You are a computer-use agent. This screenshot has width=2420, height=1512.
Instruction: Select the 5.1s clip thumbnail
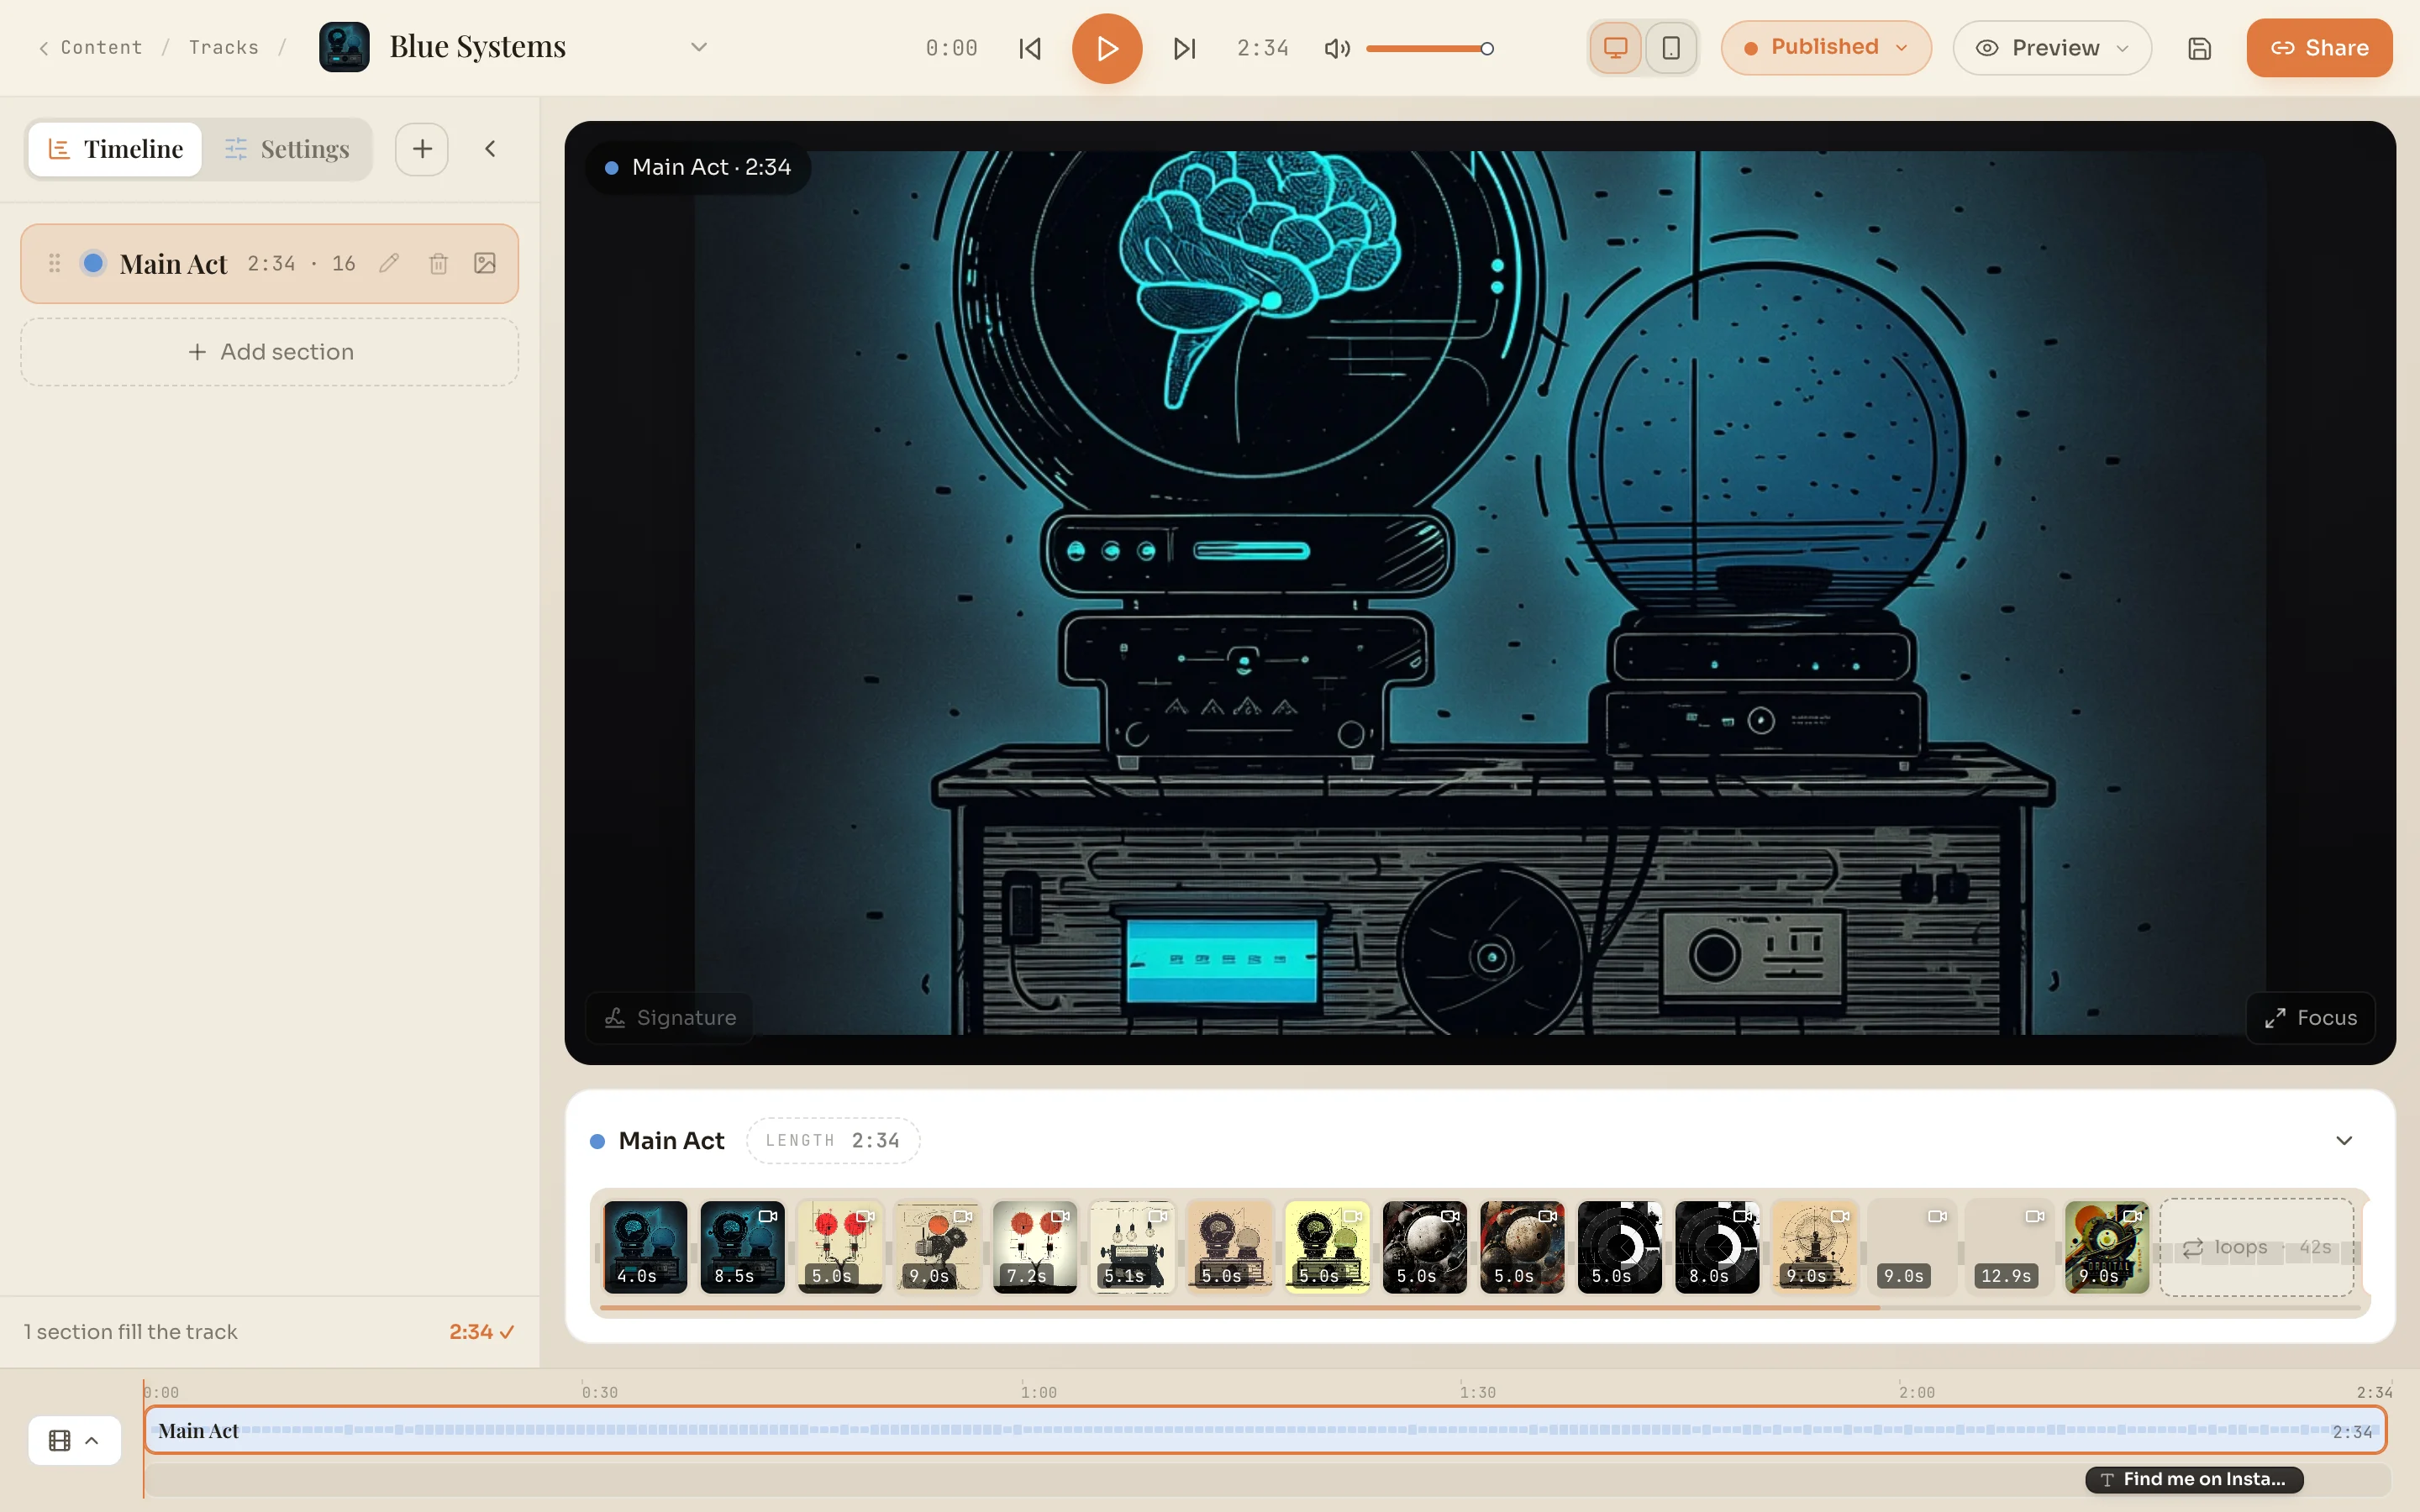1133,1247
